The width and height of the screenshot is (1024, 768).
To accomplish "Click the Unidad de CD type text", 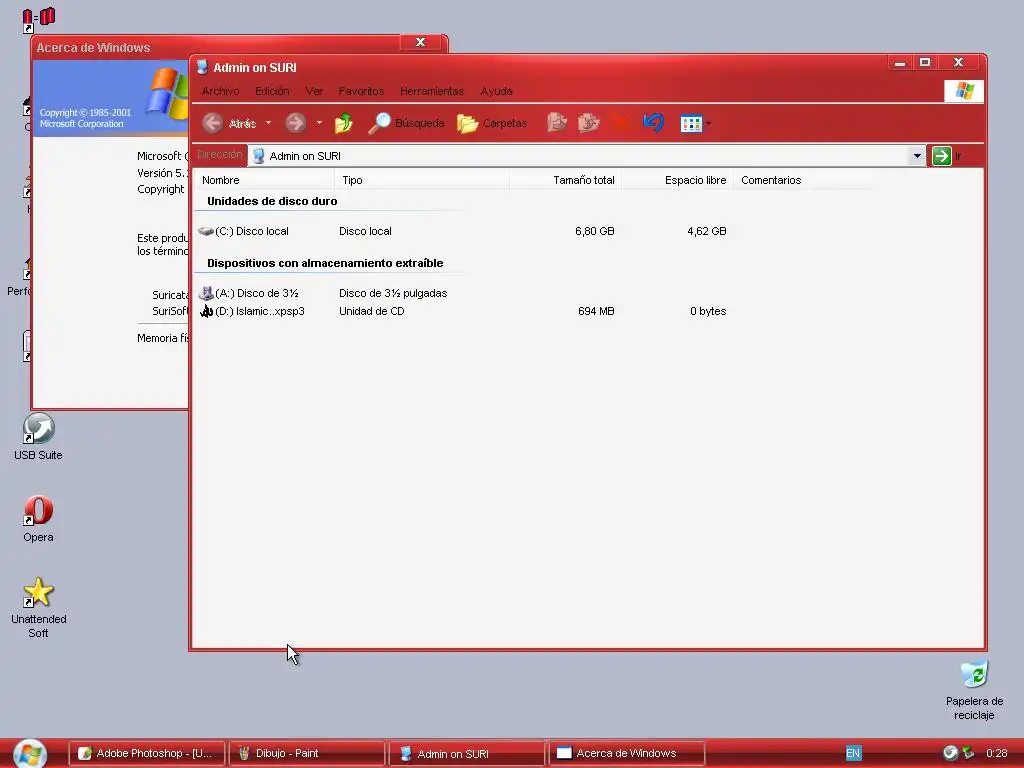I will (x=372, y=312).
